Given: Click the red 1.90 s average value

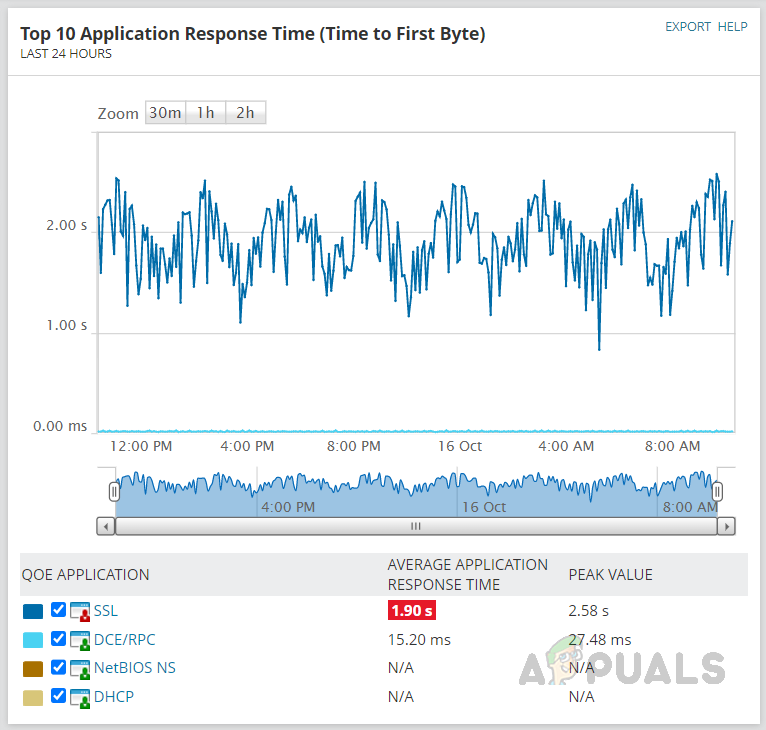Looking at the screenshot, I should pos(412,611).
